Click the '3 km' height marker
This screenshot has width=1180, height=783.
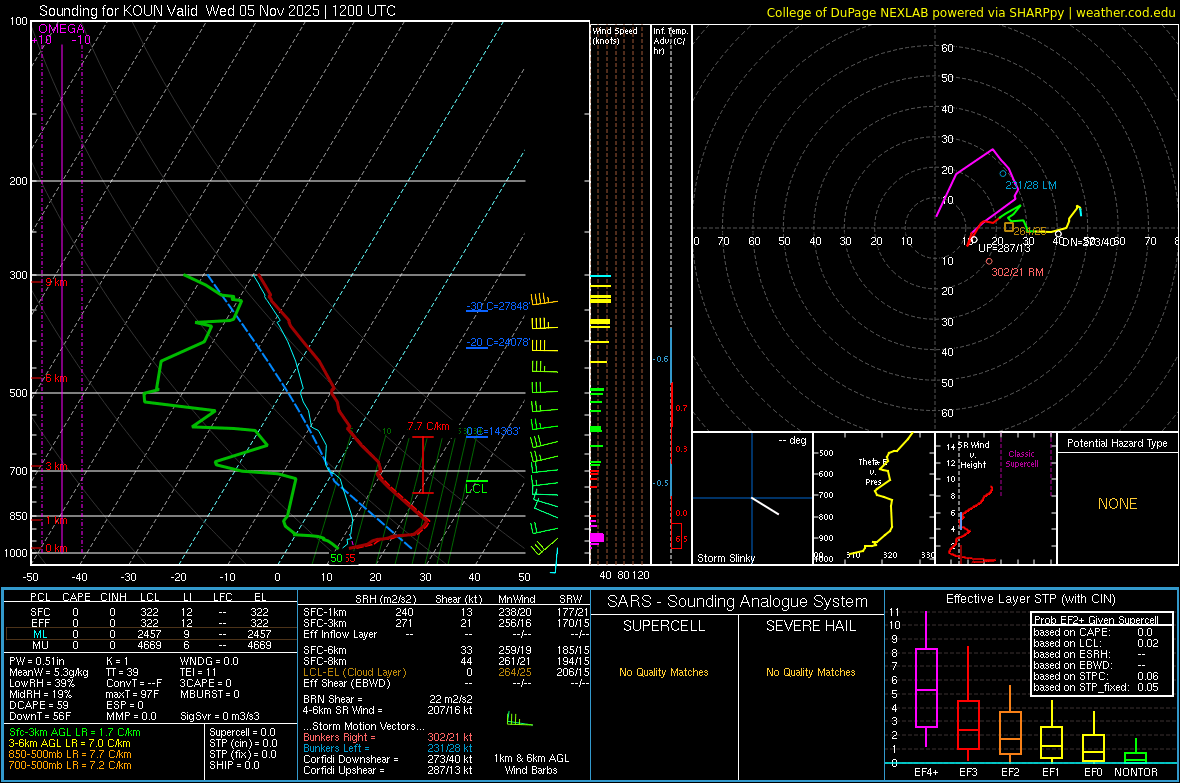56,467
